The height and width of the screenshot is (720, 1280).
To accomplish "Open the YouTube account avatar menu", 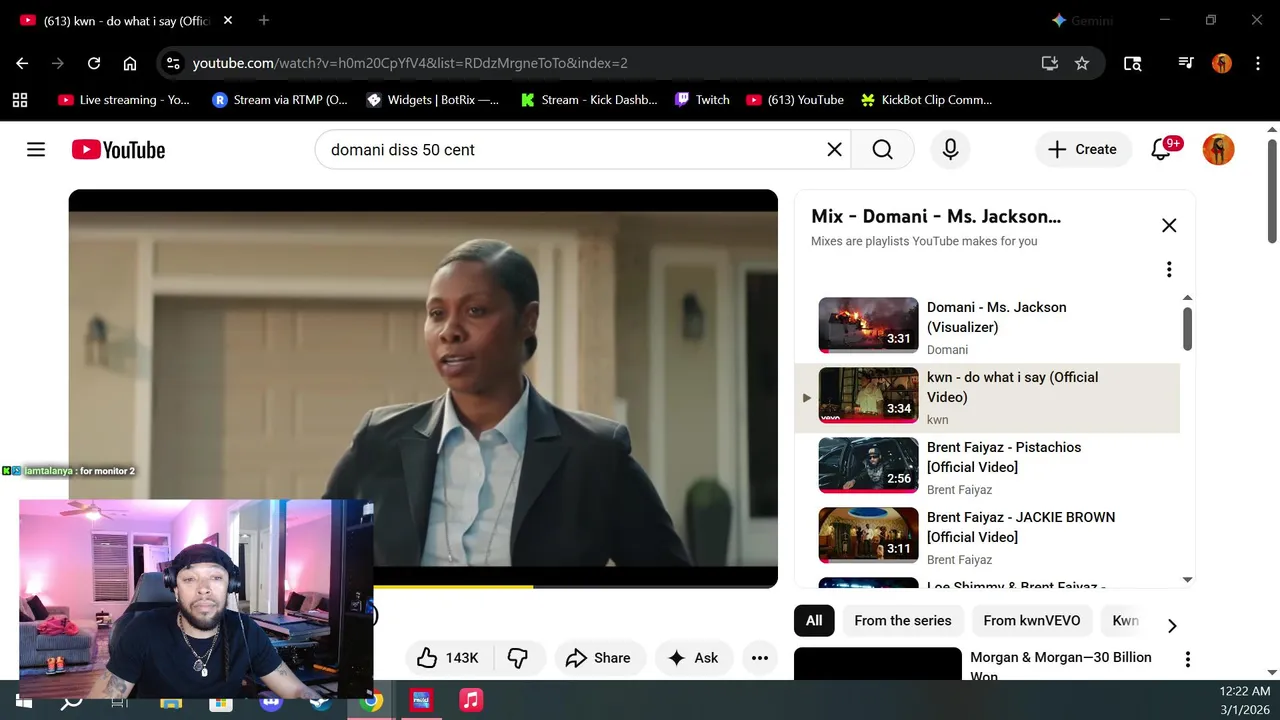I will pyautogui.click(x=1218, y=150).
